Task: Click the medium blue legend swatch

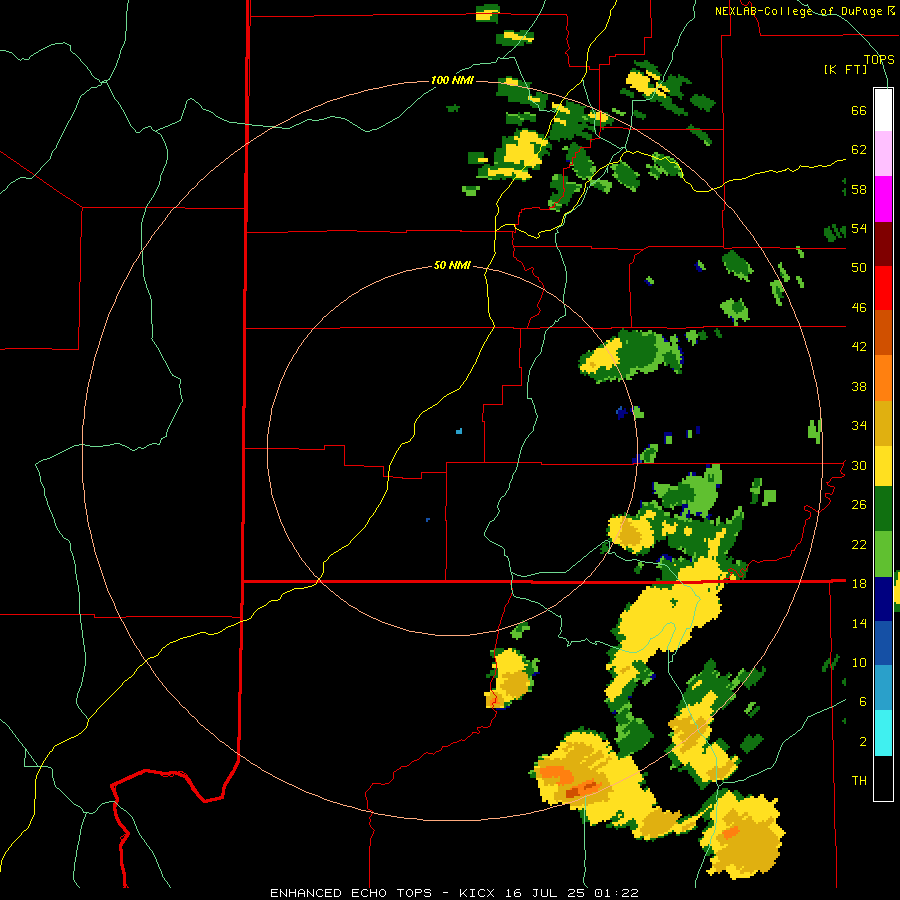Action: pyautogui.click(x=883, y=643)
